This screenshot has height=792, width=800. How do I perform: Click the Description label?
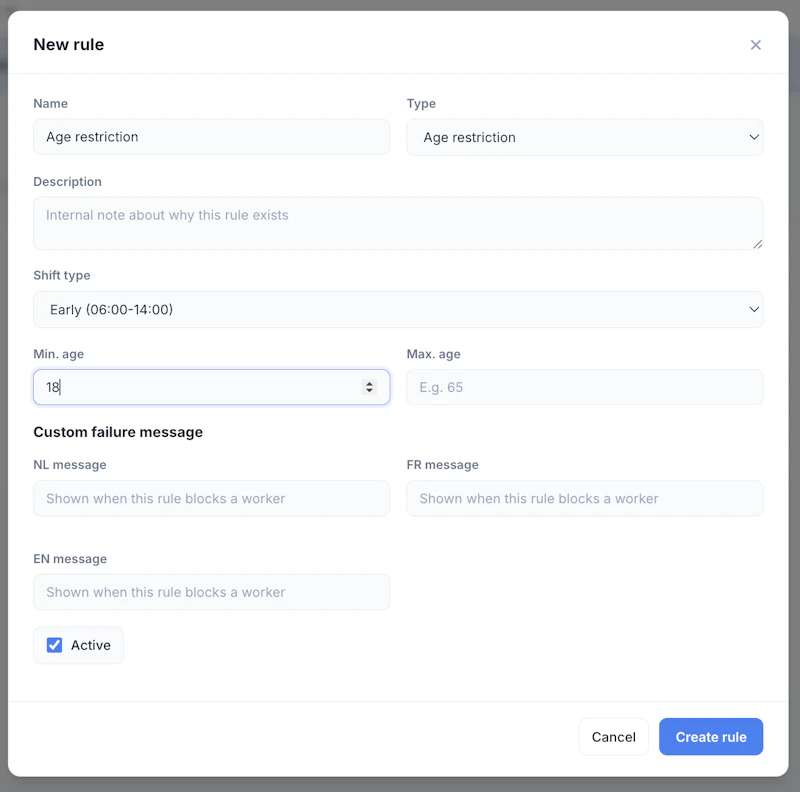pos(67,182)
